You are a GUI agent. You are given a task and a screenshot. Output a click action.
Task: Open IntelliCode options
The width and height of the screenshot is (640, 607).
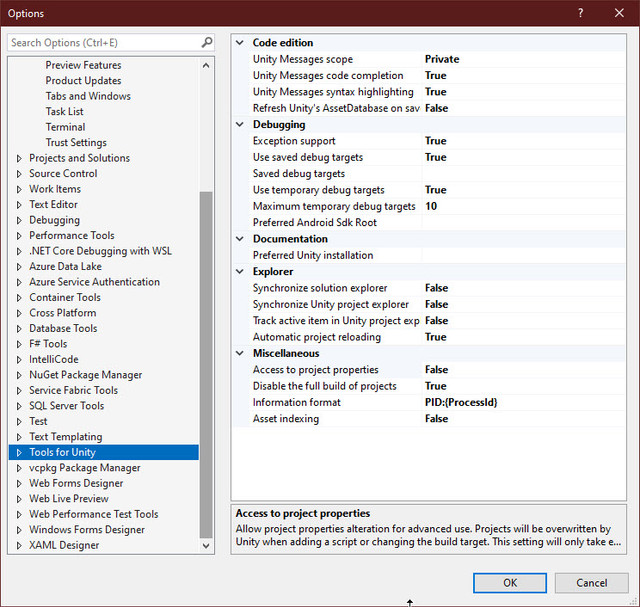click(x=54, y=359)
